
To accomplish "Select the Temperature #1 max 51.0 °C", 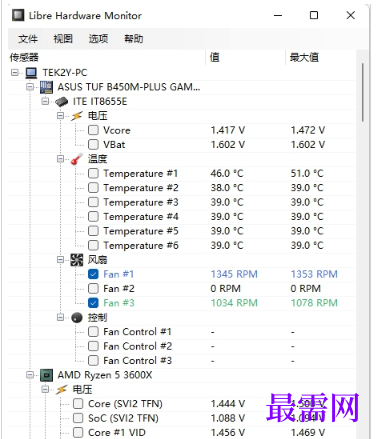I will [307, 173].
